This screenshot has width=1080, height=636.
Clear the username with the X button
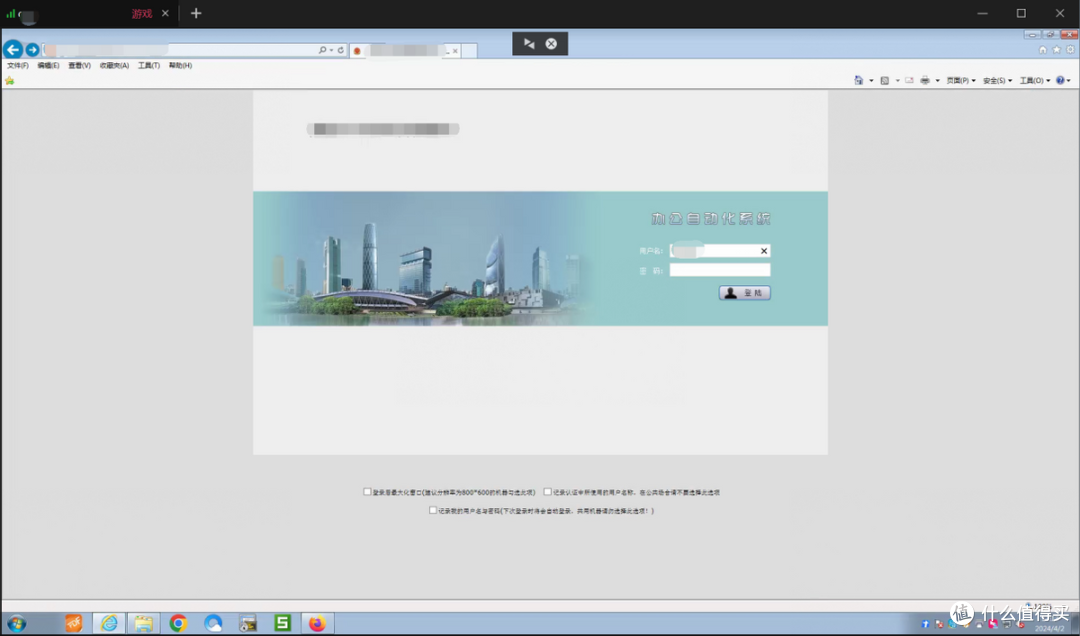click(764, 251)
